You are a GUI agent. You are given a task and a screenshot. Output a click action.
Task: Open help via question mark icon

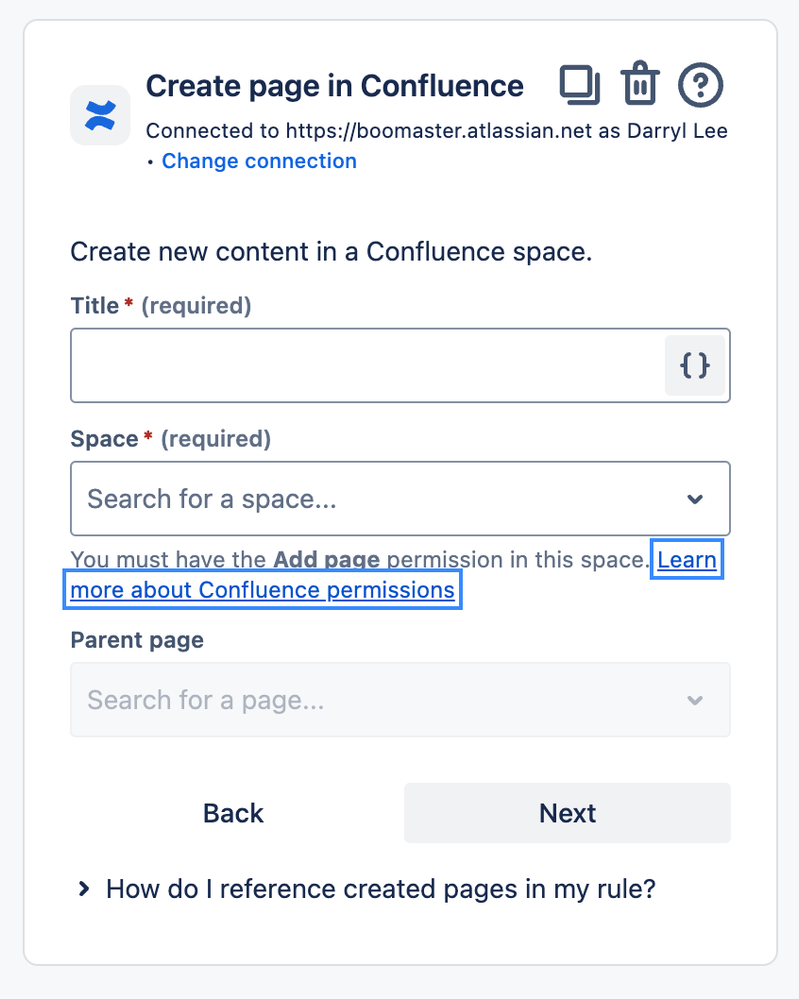[700, 84]
